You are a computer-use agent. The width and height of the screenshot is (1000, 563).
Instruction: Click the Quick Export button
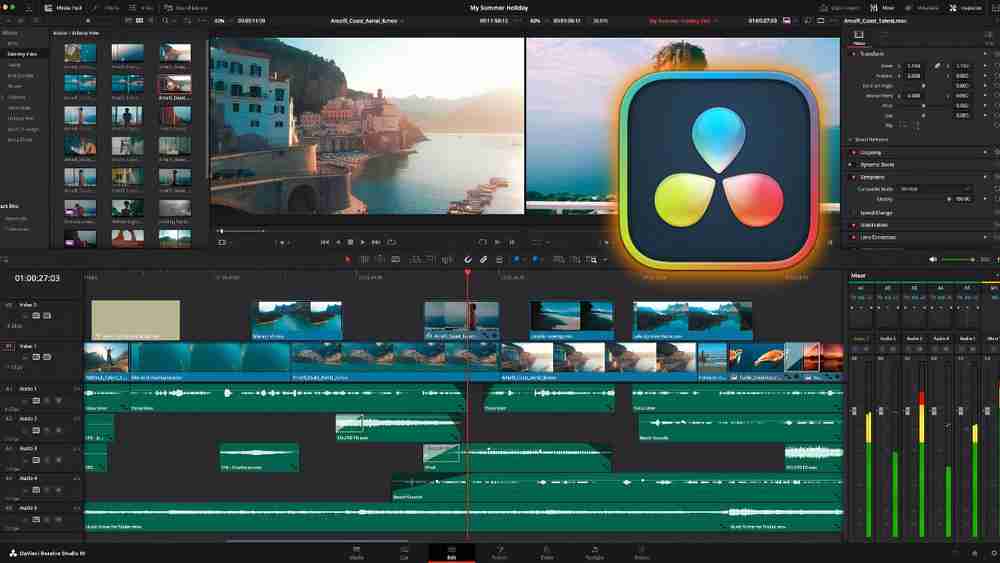(839, 8)
